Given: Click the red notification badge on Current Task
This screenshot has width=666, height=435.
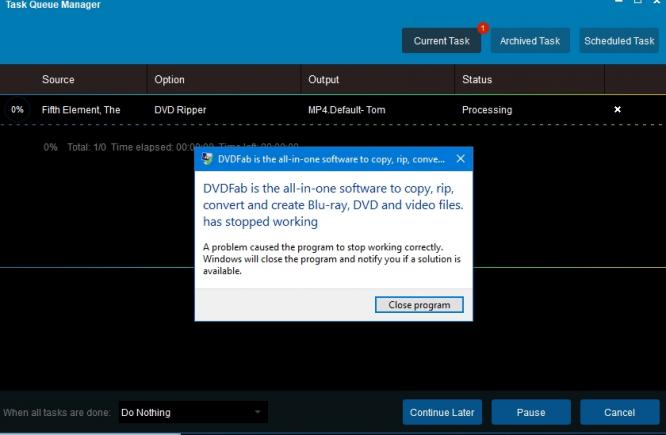Looking at the screenshot, I should (483, 28).
